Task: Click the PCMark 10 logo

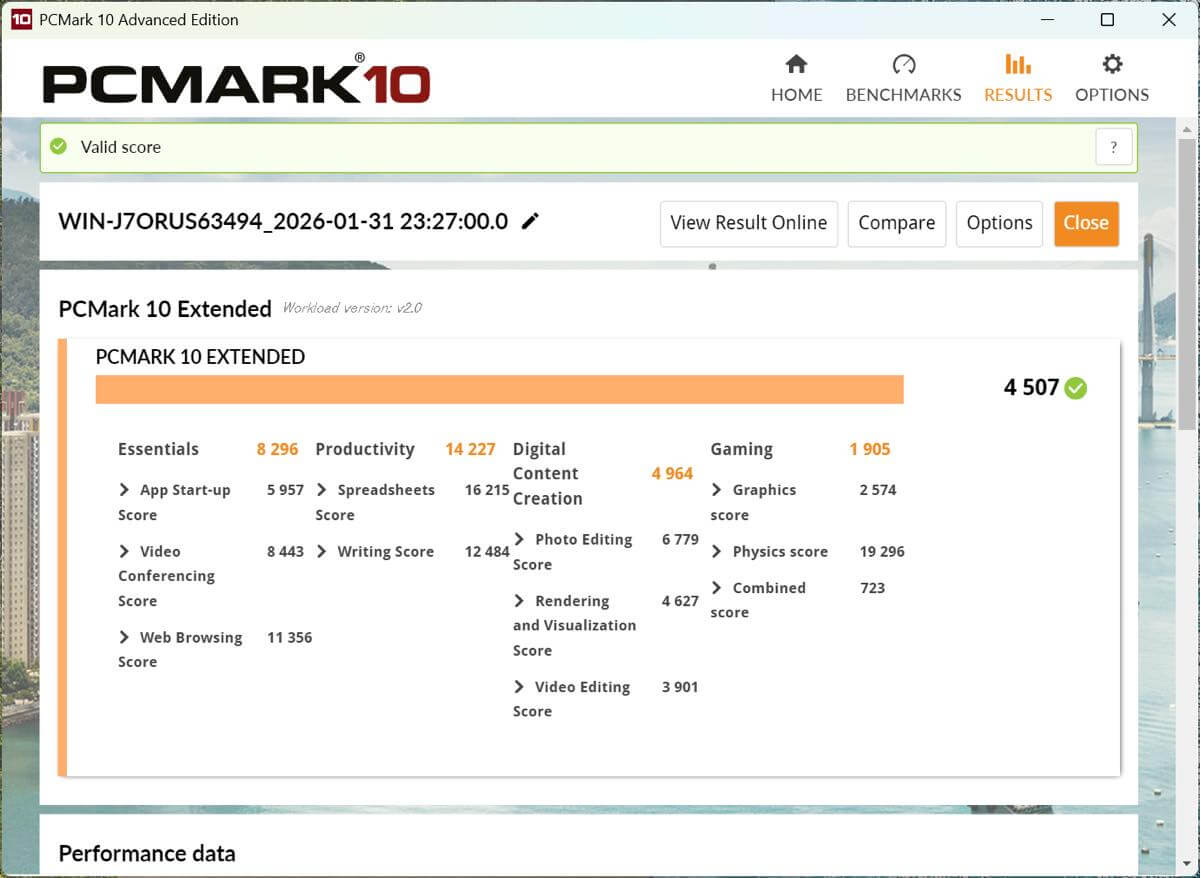Action: (x=236, y=81)
